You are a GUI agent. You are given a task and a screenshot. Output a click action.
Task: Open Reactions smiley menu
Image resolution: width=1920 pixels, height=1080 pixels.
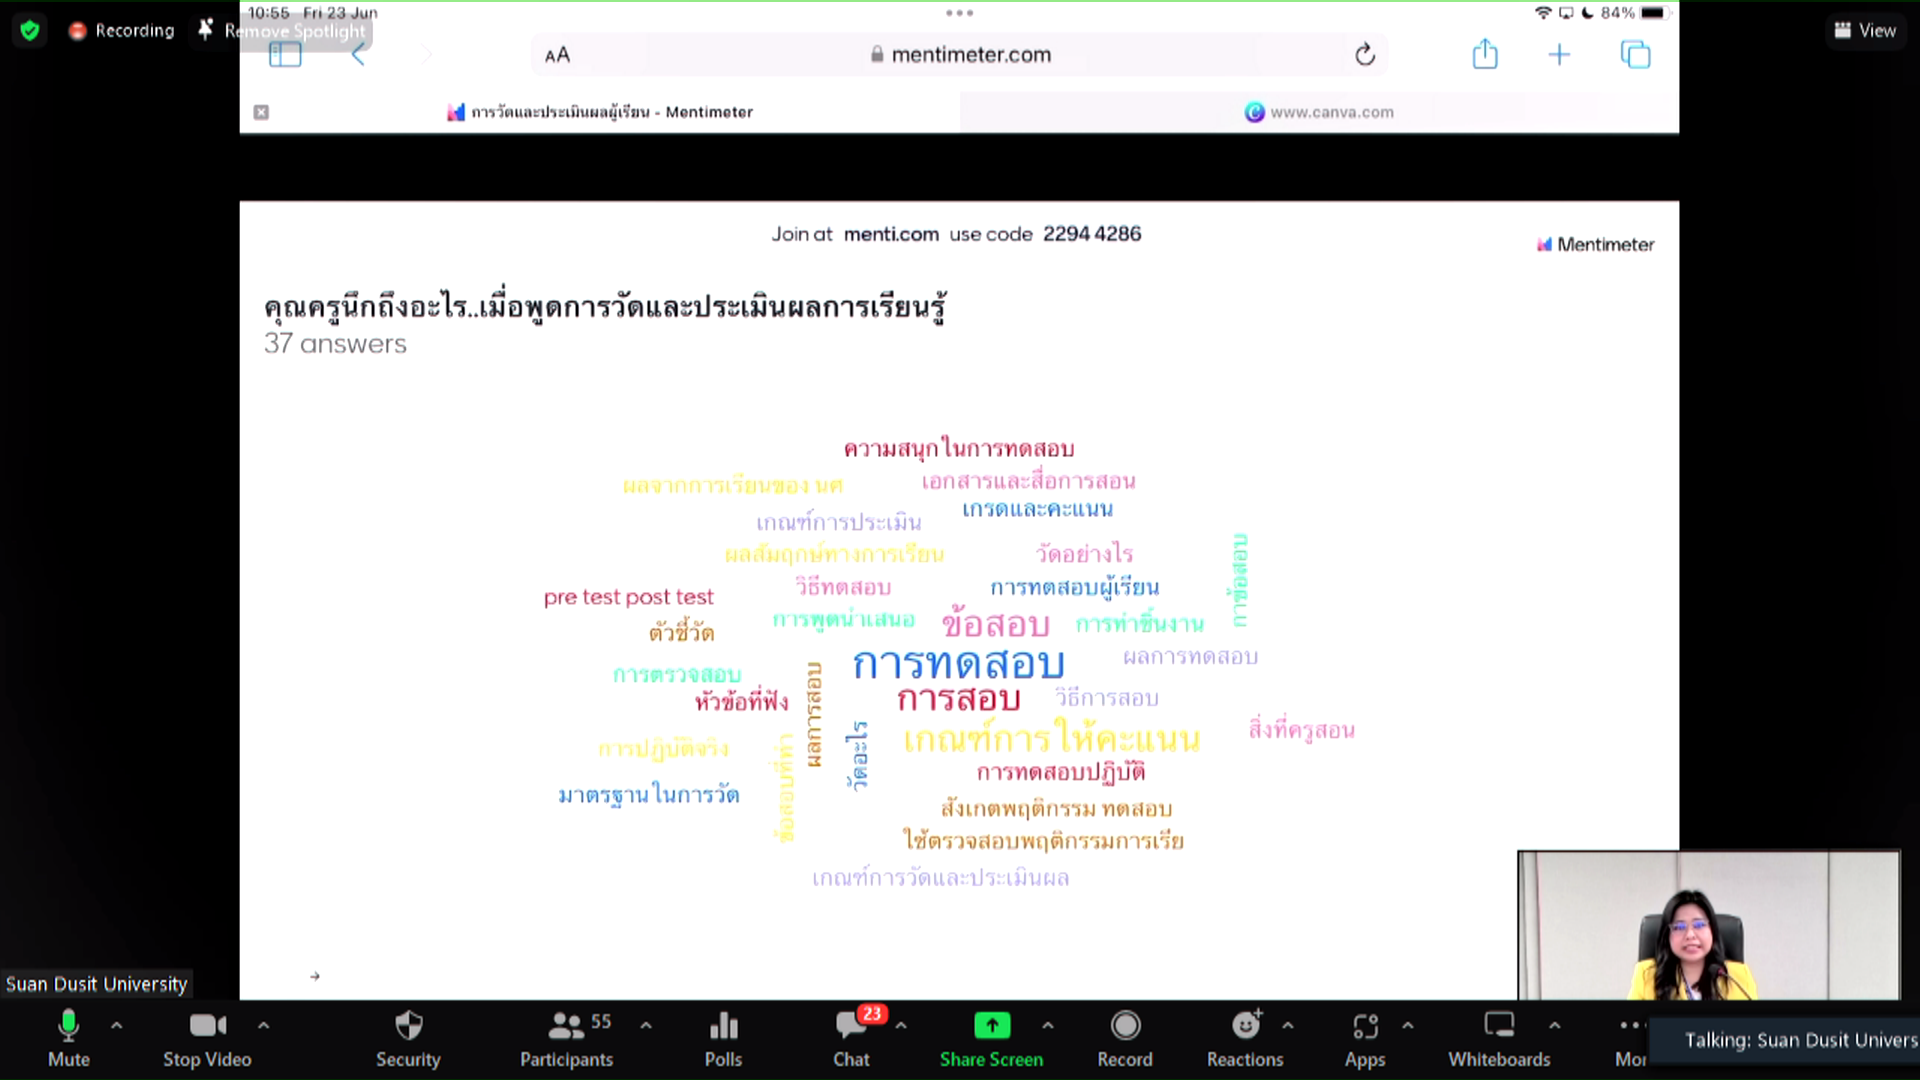coord(1245,1038)
